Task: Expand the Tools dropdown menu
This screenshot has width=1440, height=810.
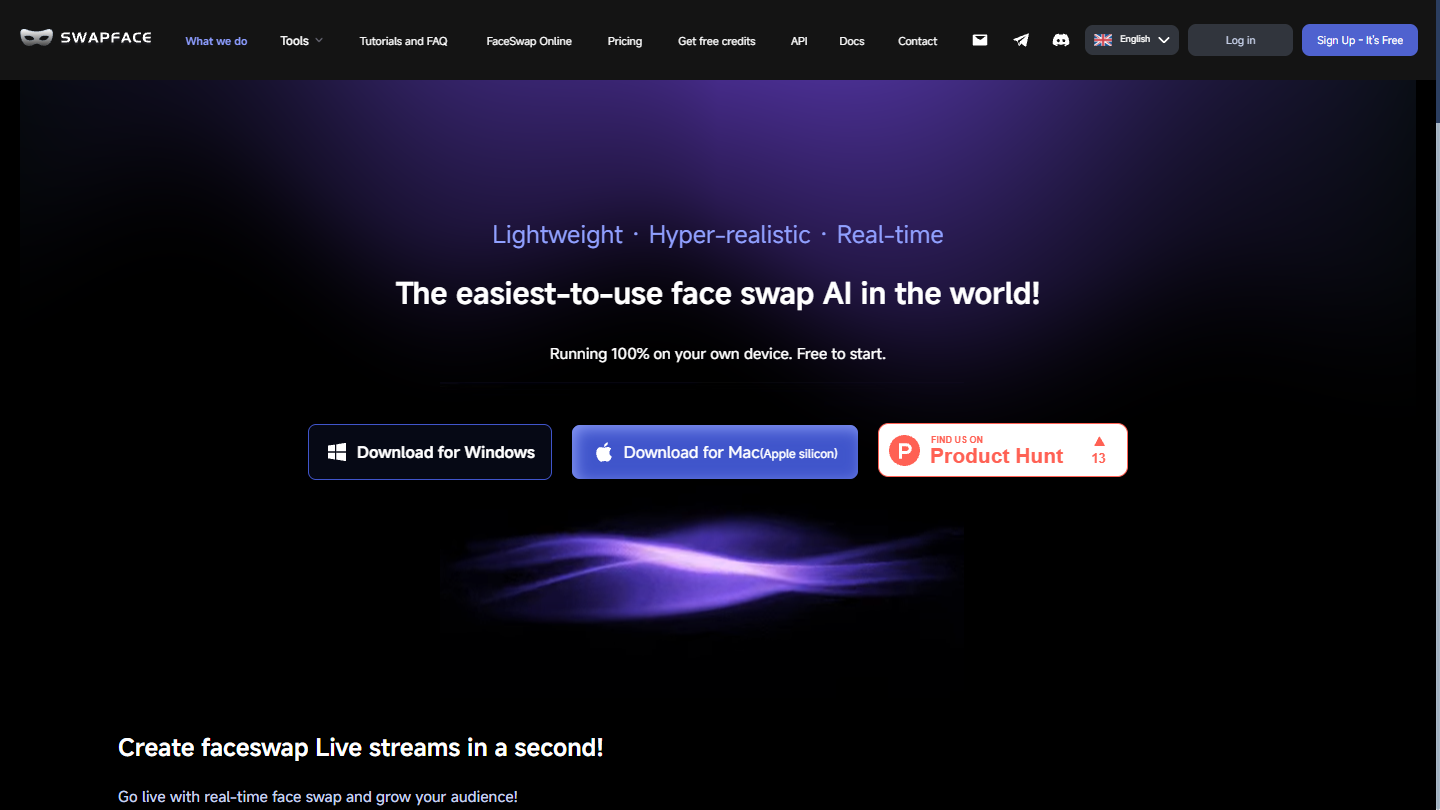Action: click(301, 41)
